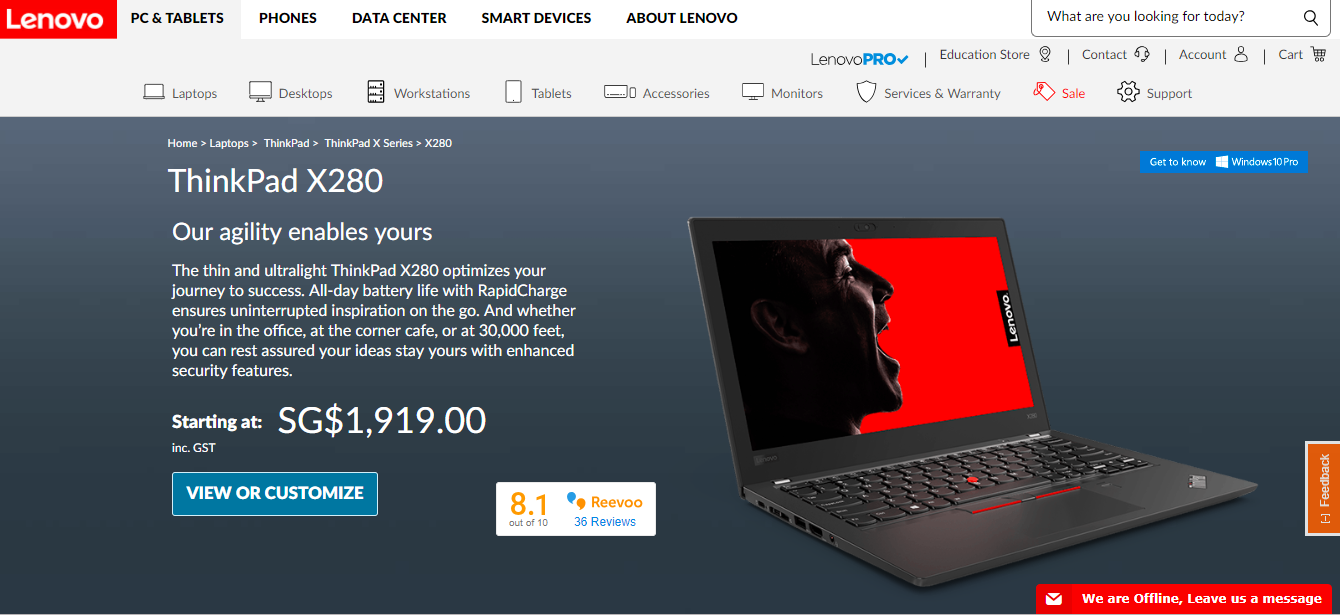Open the orange Feedback side tab

[x=1323, y=488]
